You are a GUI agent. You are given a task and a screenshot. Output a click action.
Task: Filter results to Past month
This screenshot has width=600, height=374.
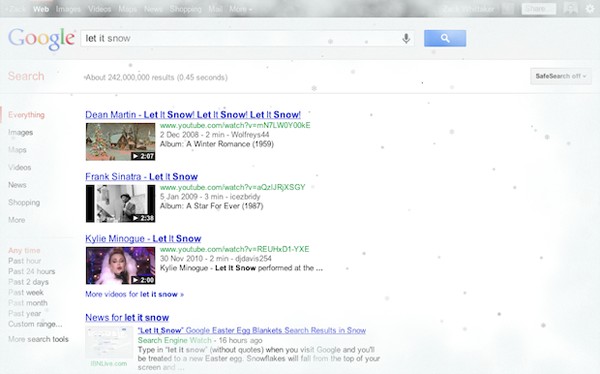28,303
